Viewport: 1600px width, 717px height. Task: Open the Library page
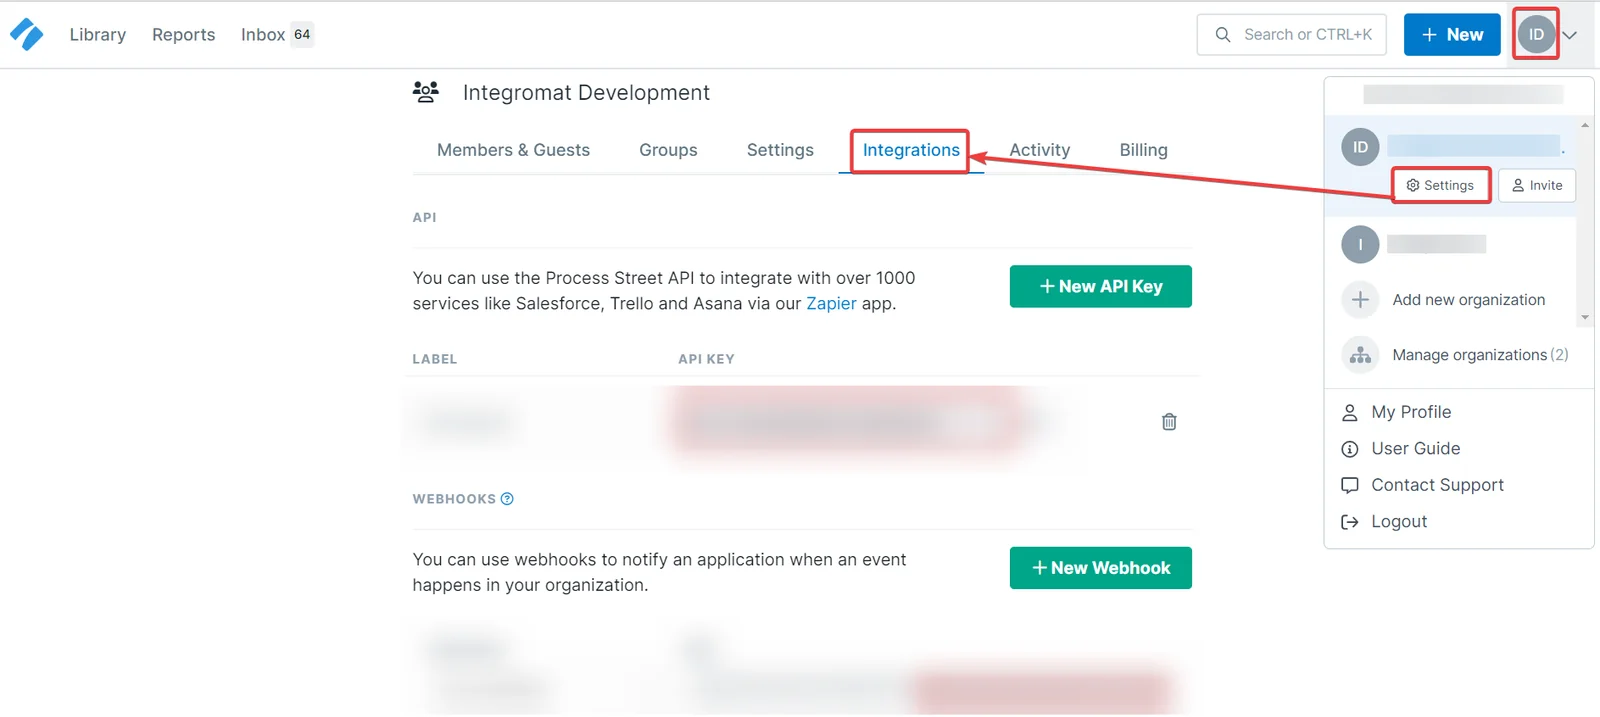pos(98,34)
